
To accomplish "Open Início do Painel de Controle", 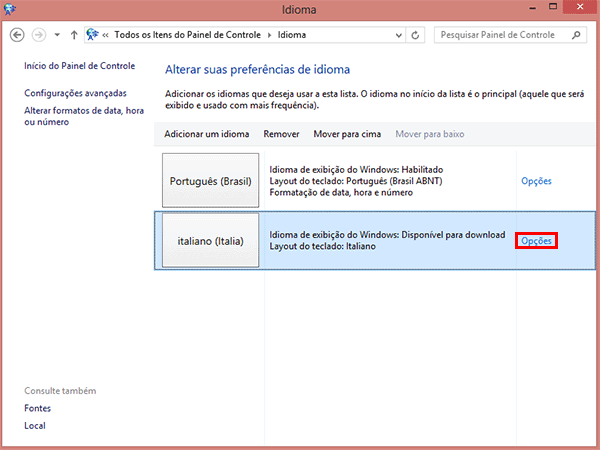I will point(80,66).
